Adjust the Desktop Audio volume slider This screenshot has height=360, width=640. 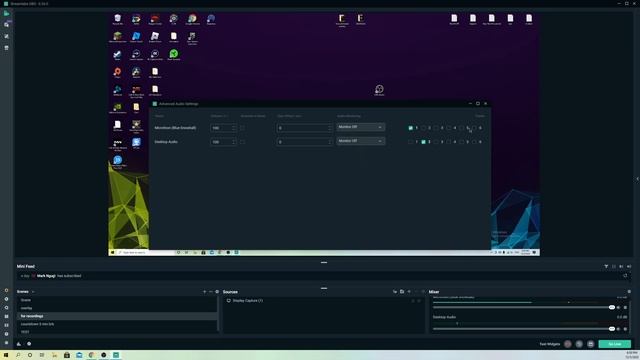[x=524, y=329]
